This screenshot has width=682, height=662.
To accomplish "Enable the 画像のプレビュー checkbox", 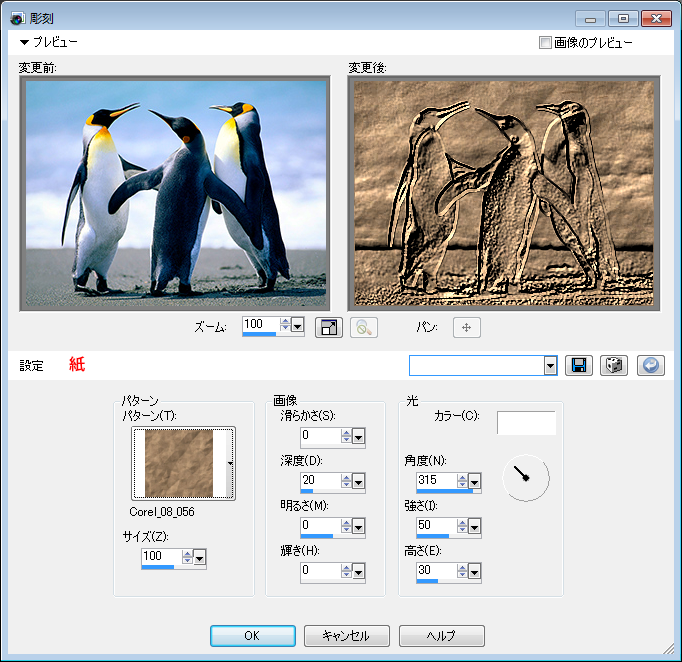I will coord(545,43).
